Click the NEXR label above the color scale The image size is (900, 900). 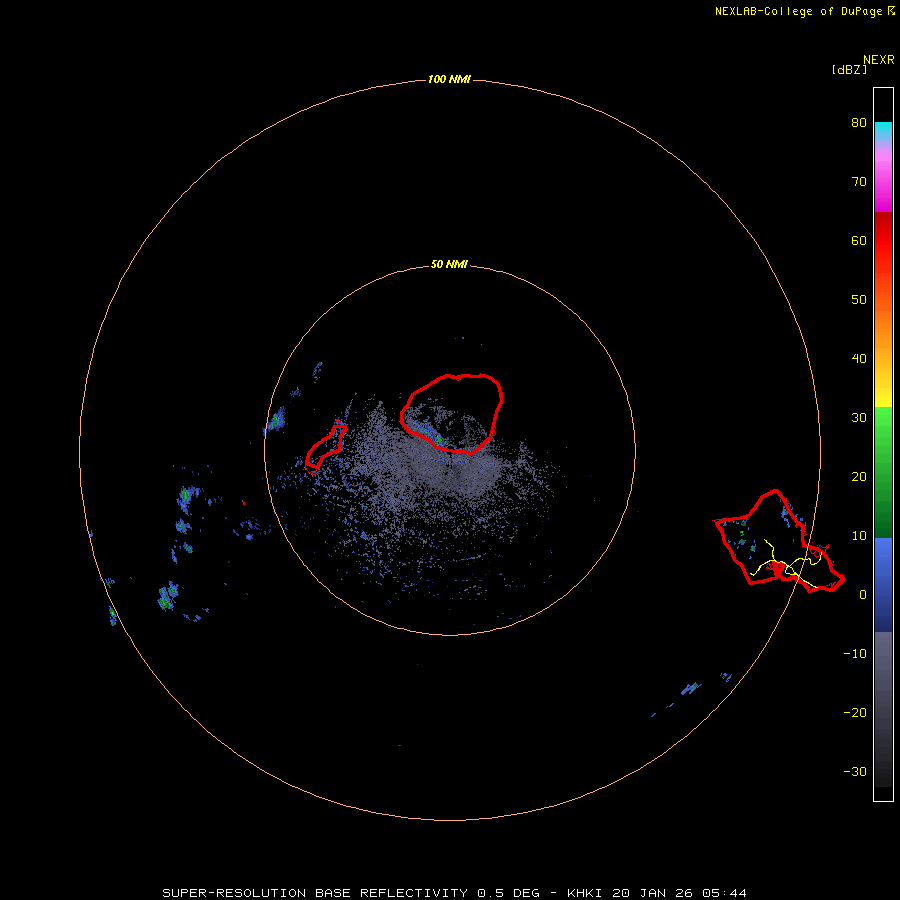[878, 60]
